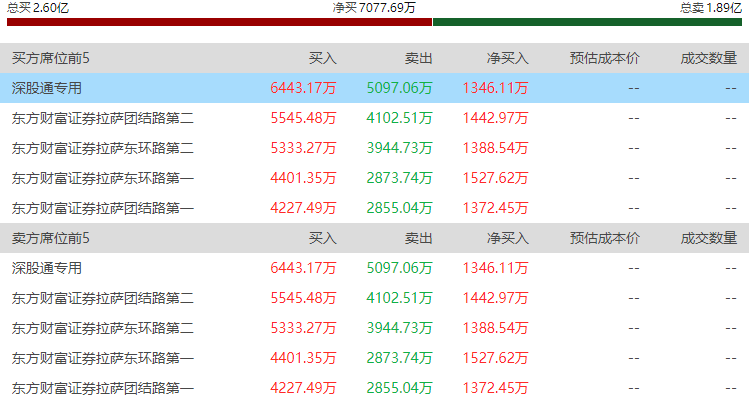The height and width of the screenshot is (400, 749).
Task: Select 深股通专用 name in seller top 5
Action: tap(47, 268)
